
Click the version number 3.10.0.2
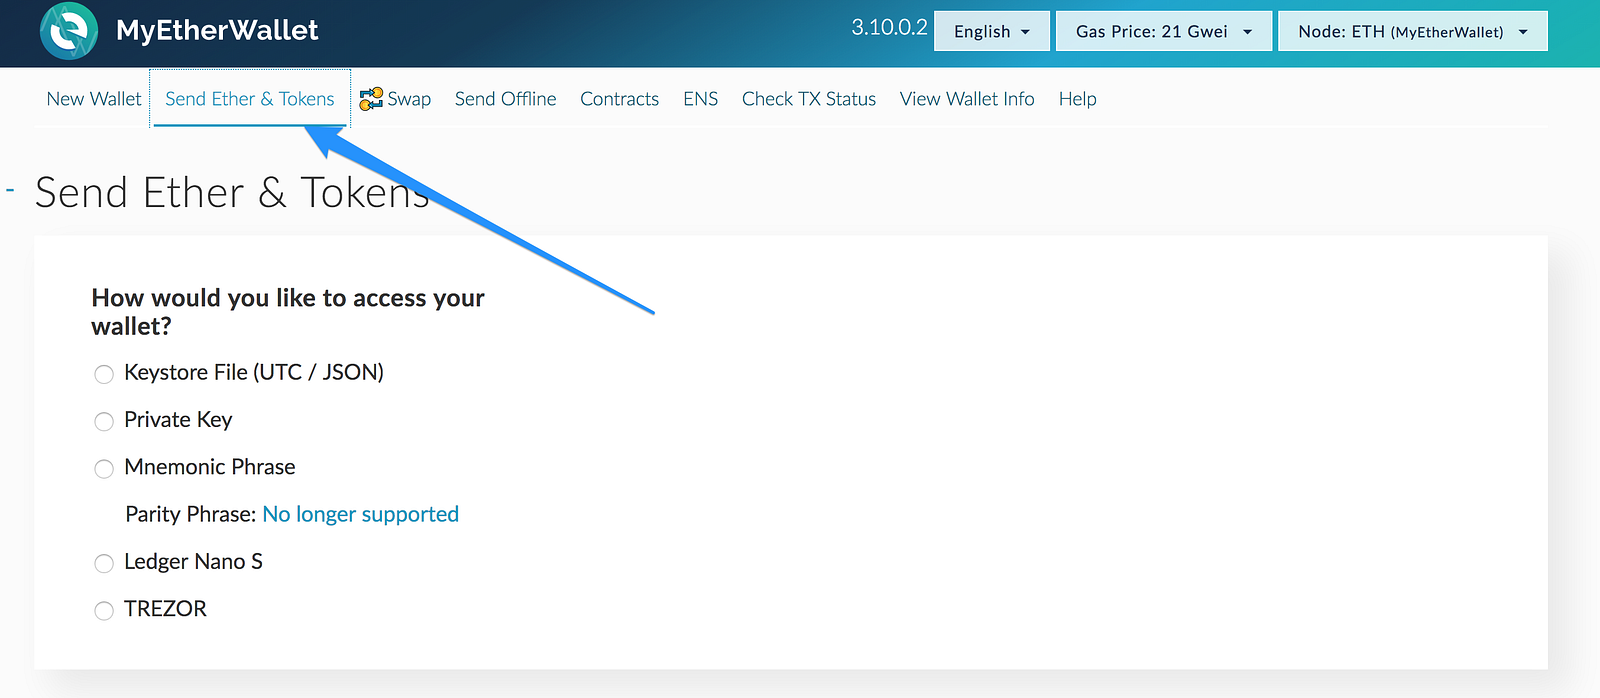pos(889,28)
